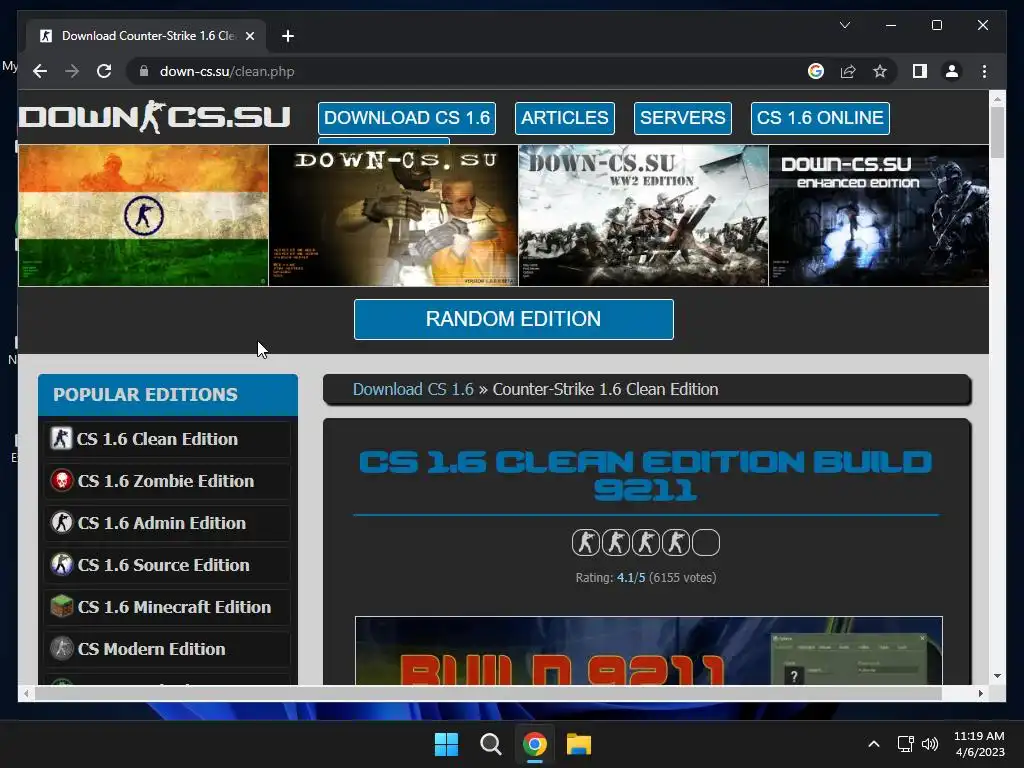Click the RANDOM EDITION button
Image resolution: width=1024 pixels, height=768 pixels.
tap(513, 319)
